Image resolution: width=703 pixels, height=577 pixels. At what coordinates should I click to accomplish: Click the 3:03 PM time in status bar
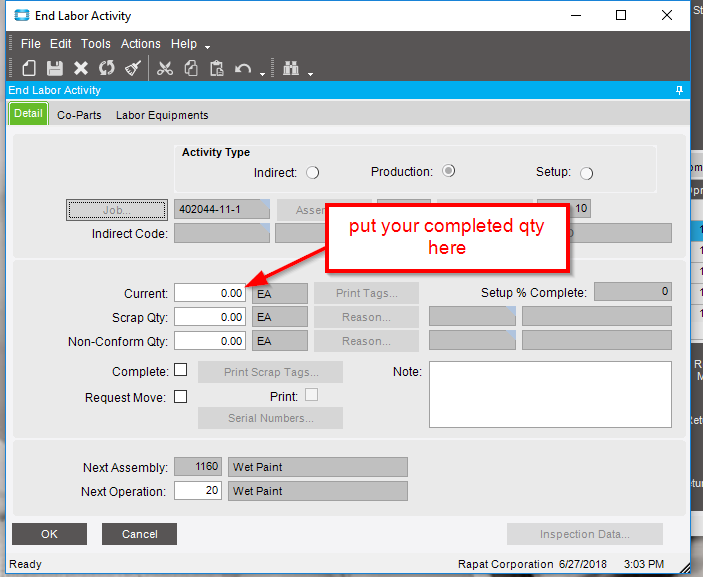644,564
